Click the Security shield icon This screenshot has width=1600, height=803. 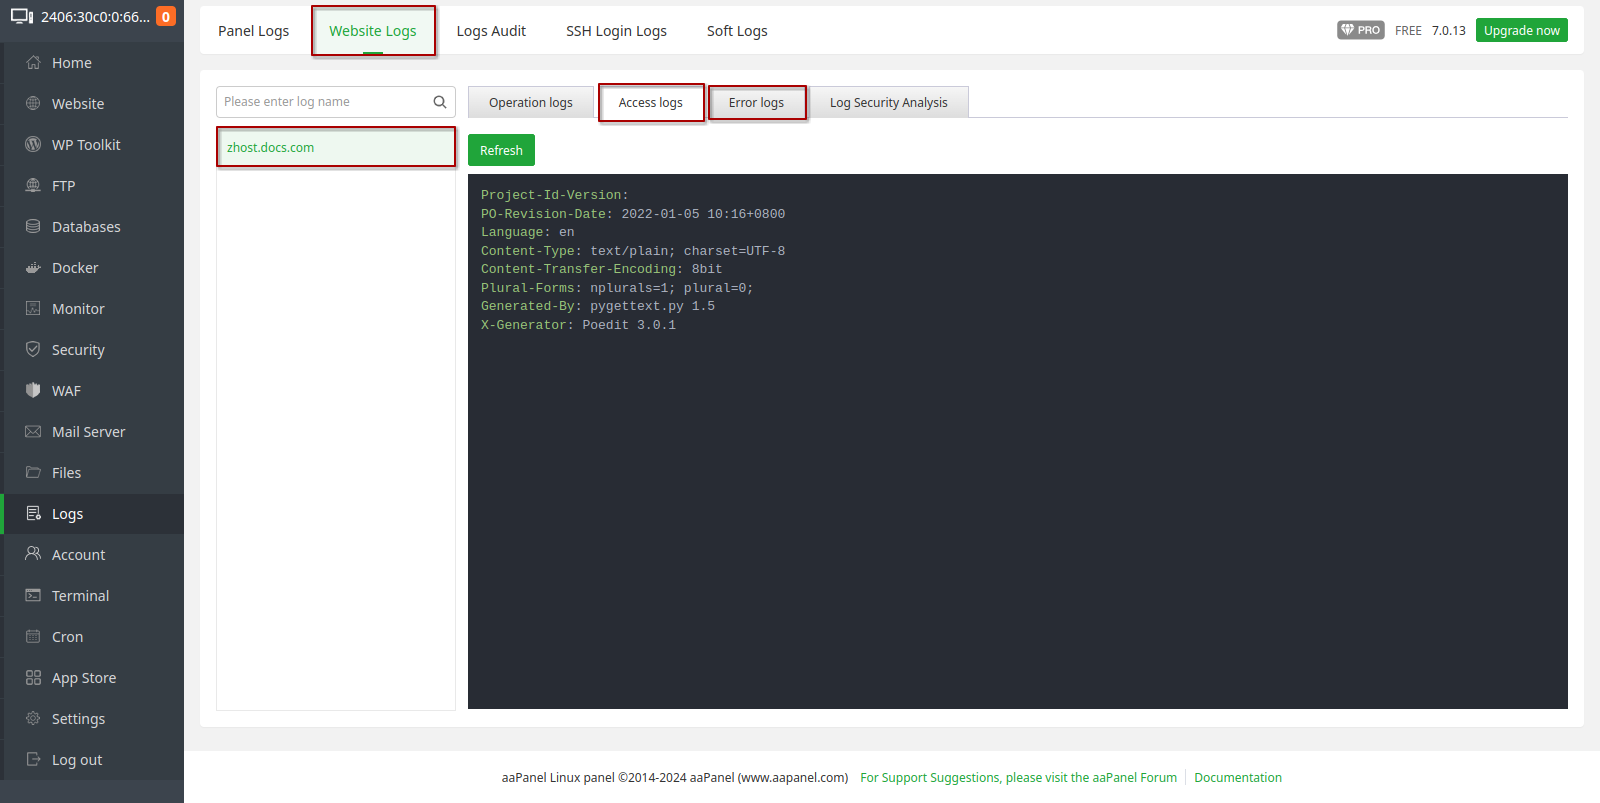tap(33, 349)
